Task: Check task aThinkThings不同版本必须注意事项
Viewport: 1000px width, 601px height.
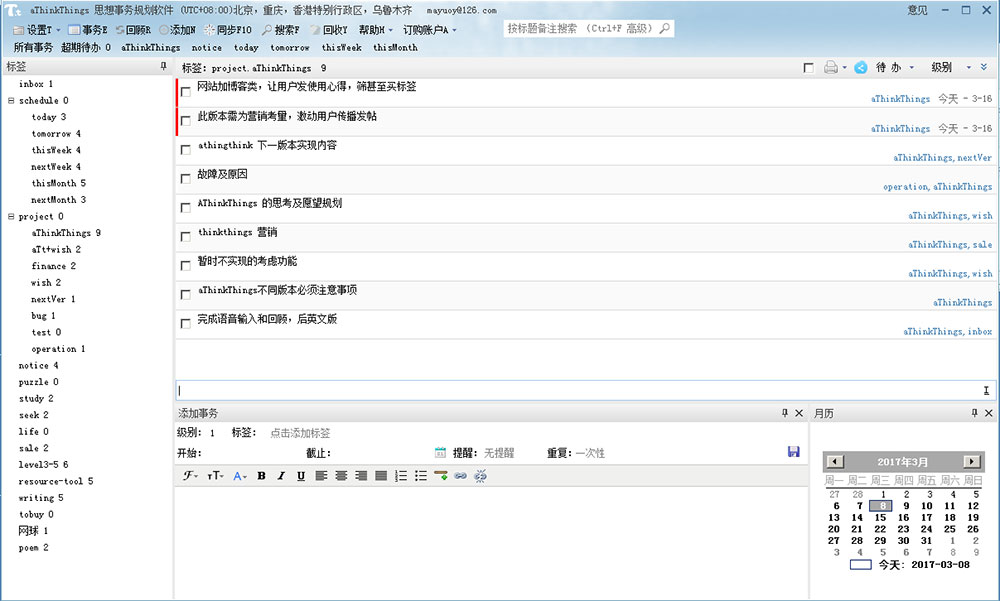Action: 186,295
